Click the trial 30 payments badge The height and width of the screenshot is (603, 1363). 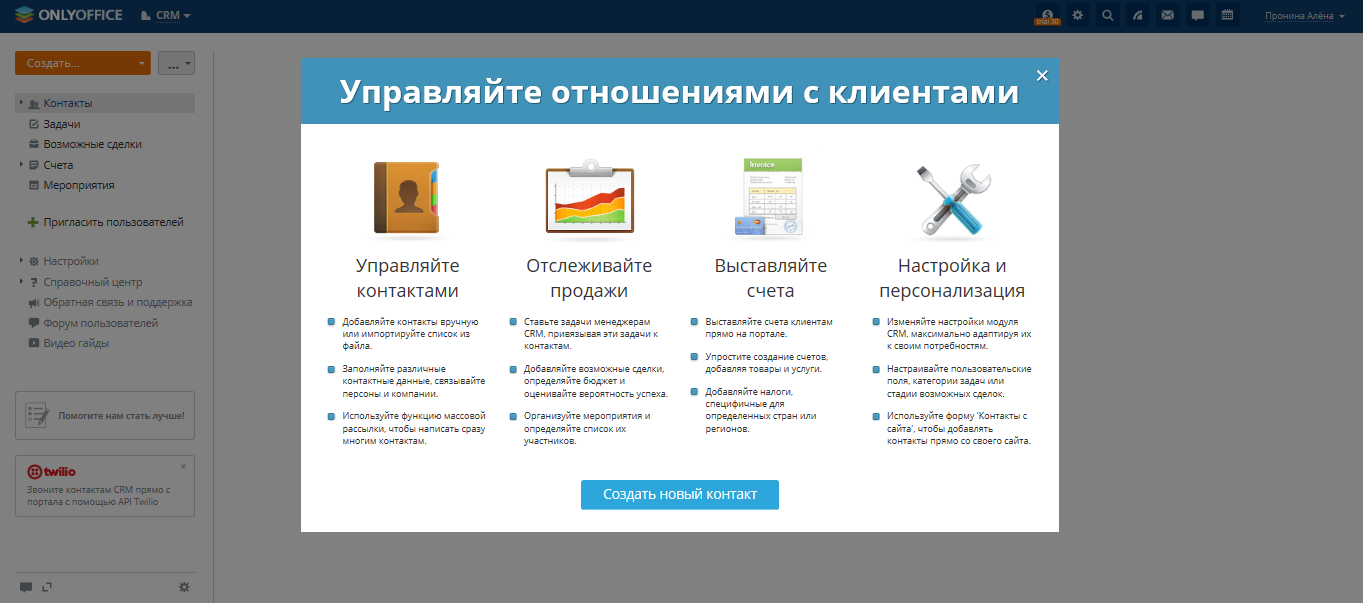click(1046, 15)
